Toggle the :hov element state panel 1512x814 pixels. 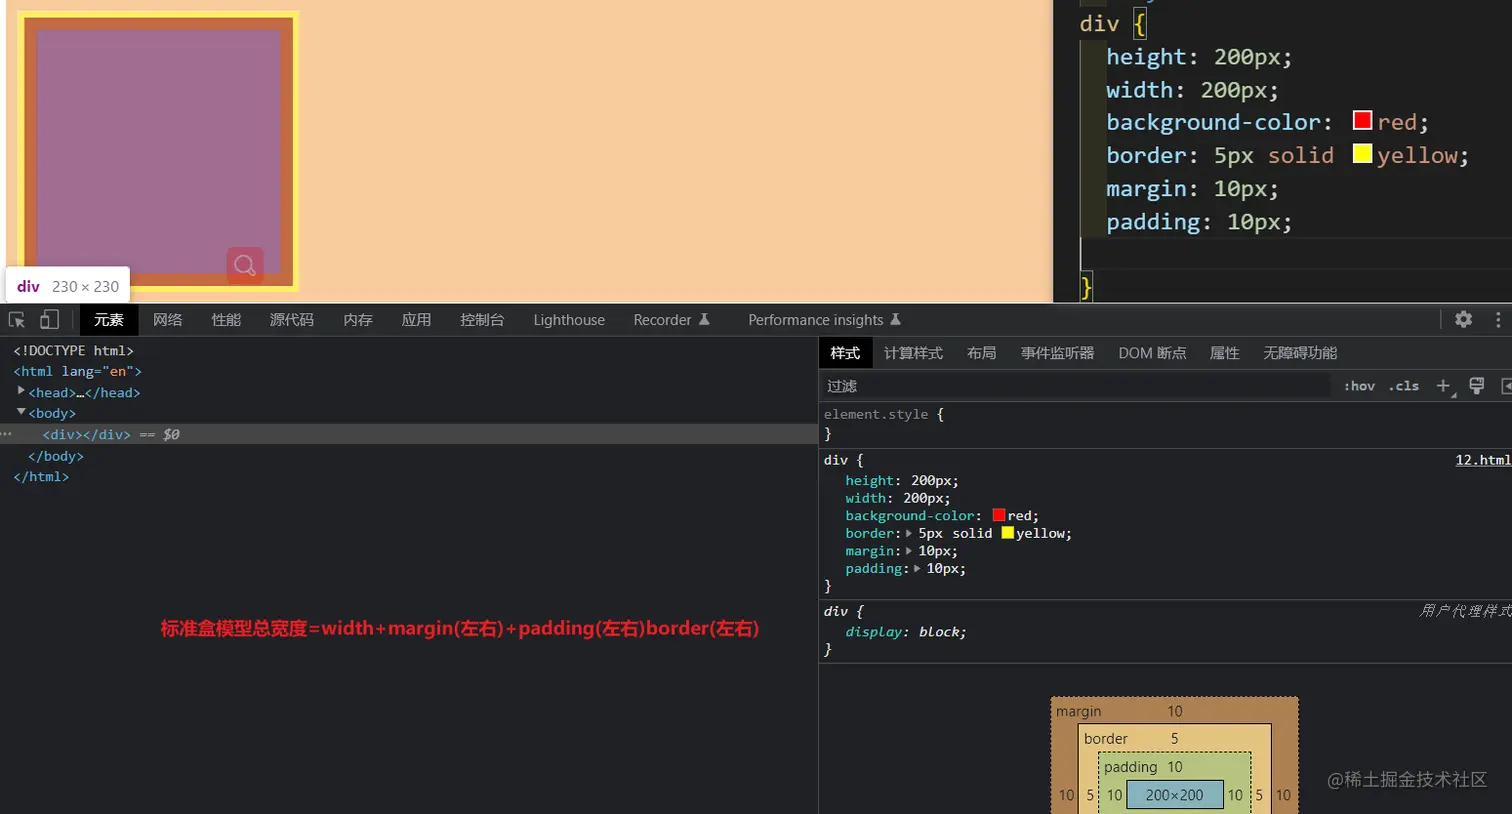pyautogui.click(x=1359, y=386)
